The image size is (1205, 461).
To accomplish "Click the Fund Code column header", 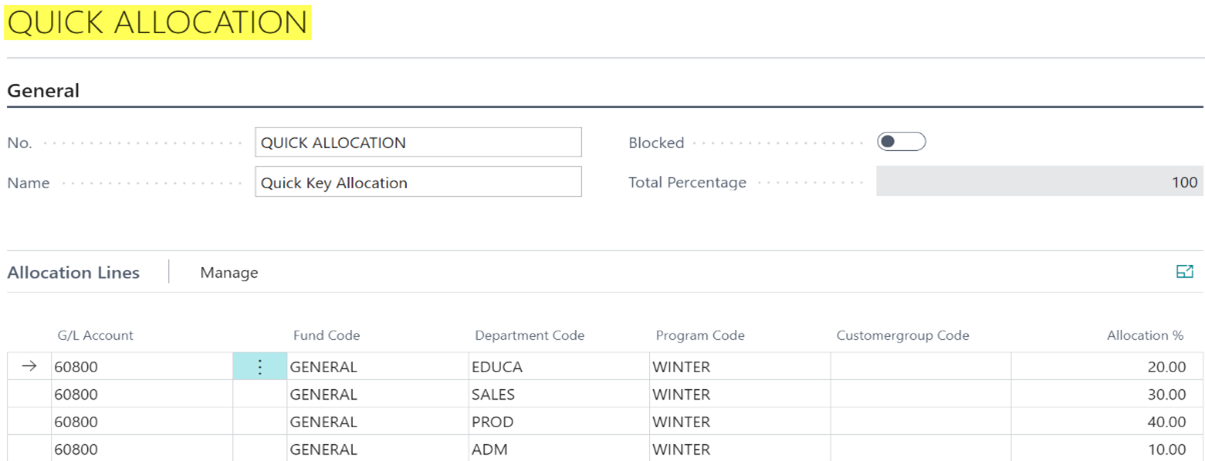I will 326,336.
